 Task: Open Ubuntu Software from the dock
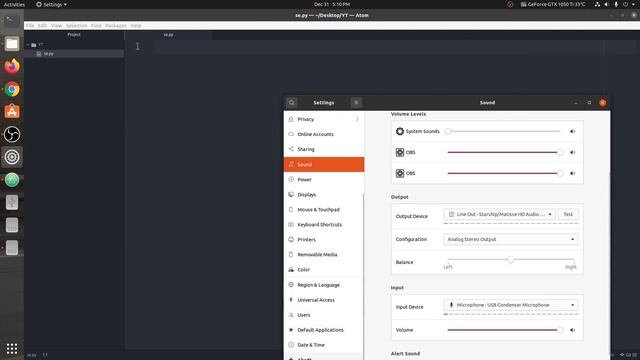coord(12,111)
